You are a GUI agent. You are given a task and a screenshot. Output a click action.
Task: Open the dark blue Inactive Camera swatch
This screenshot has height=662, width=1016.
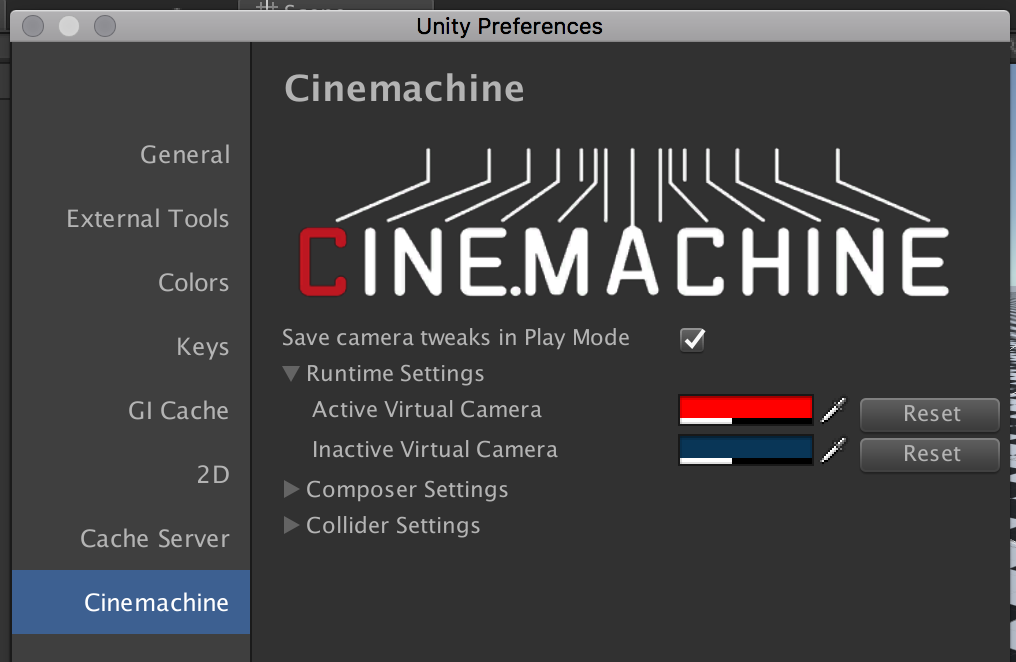[x=745, y=448]
